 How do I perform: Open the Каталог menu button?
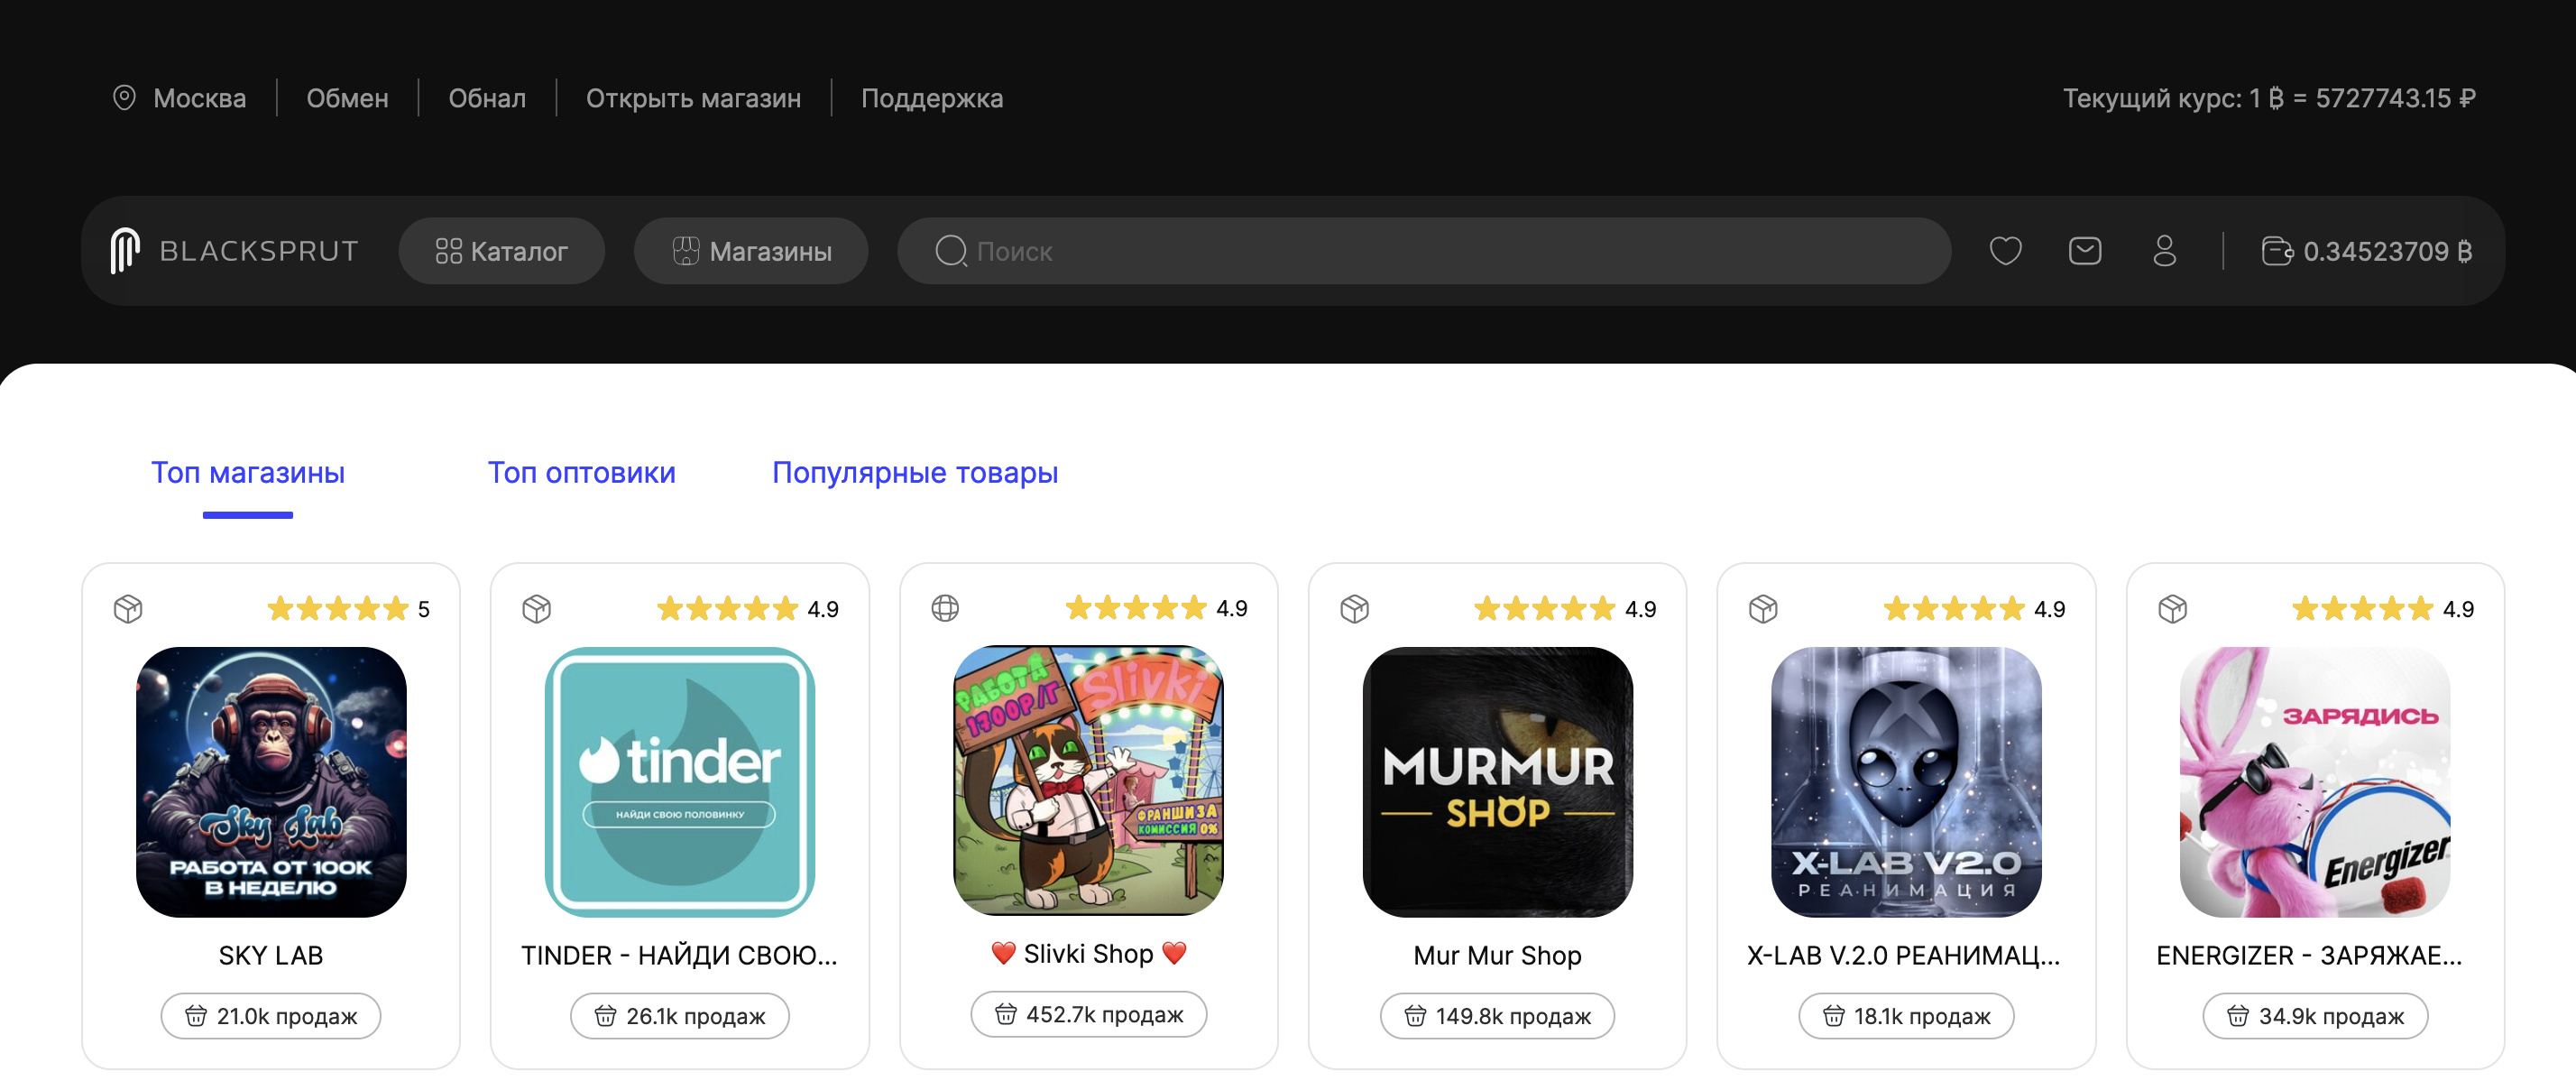pyautogui.click(x=501, y=251)
